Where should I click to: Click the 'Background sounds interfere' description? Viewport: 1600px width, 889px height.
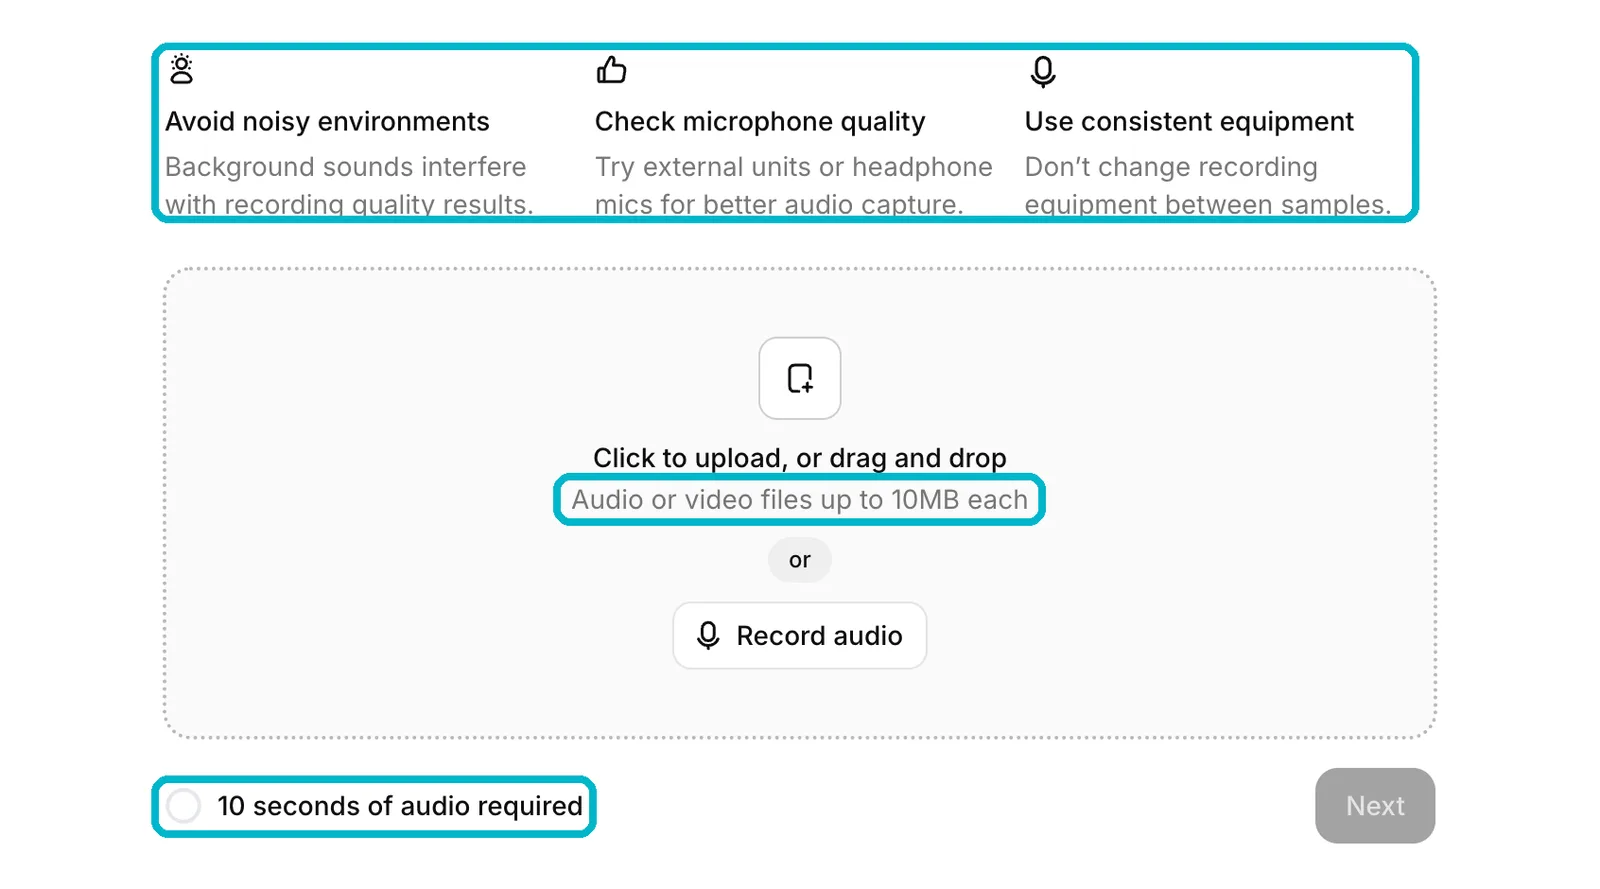(x=349, y=185)
